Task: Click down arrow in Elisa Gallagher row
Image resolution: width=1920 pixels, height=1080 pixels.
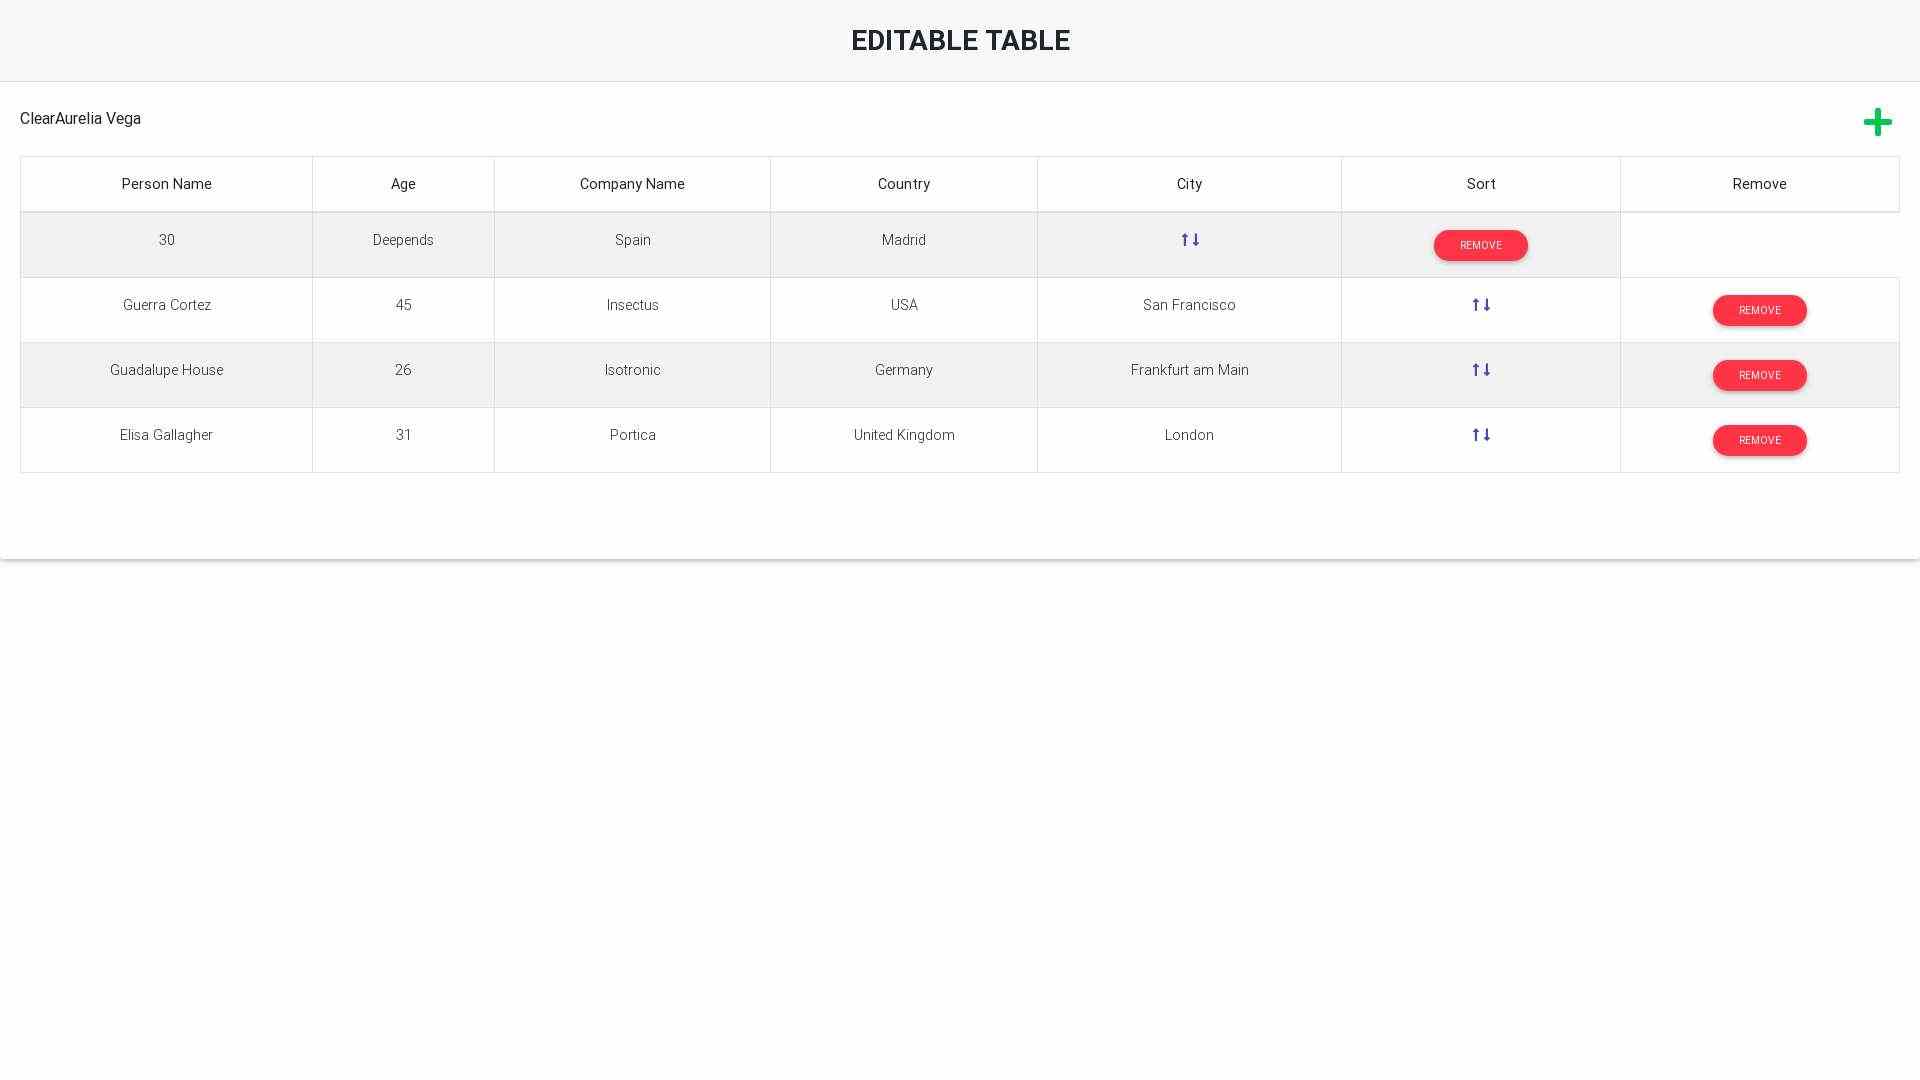Action: 1487,435
